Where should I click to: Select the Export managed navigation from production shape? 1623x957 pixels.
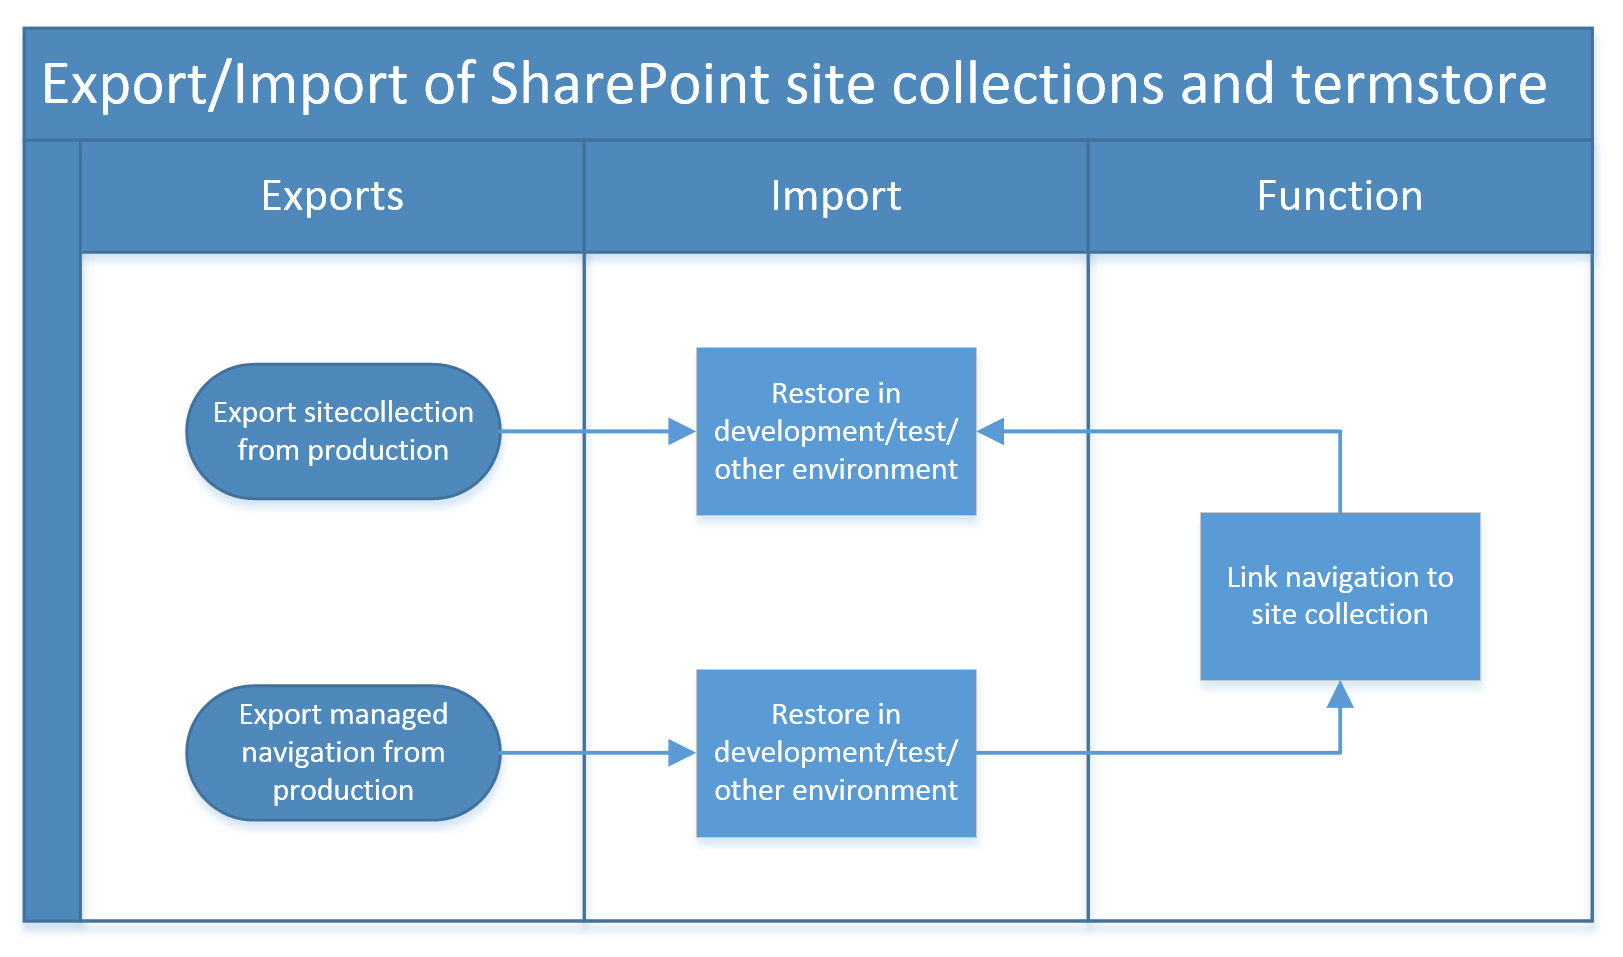pyautogui.click(x=343, y=752)
